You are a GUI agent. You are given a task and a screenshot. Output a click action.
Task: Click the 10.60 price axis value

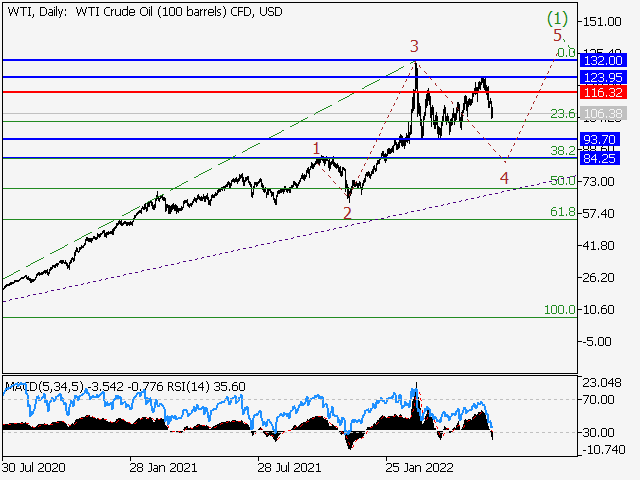(x=599, y=310)
